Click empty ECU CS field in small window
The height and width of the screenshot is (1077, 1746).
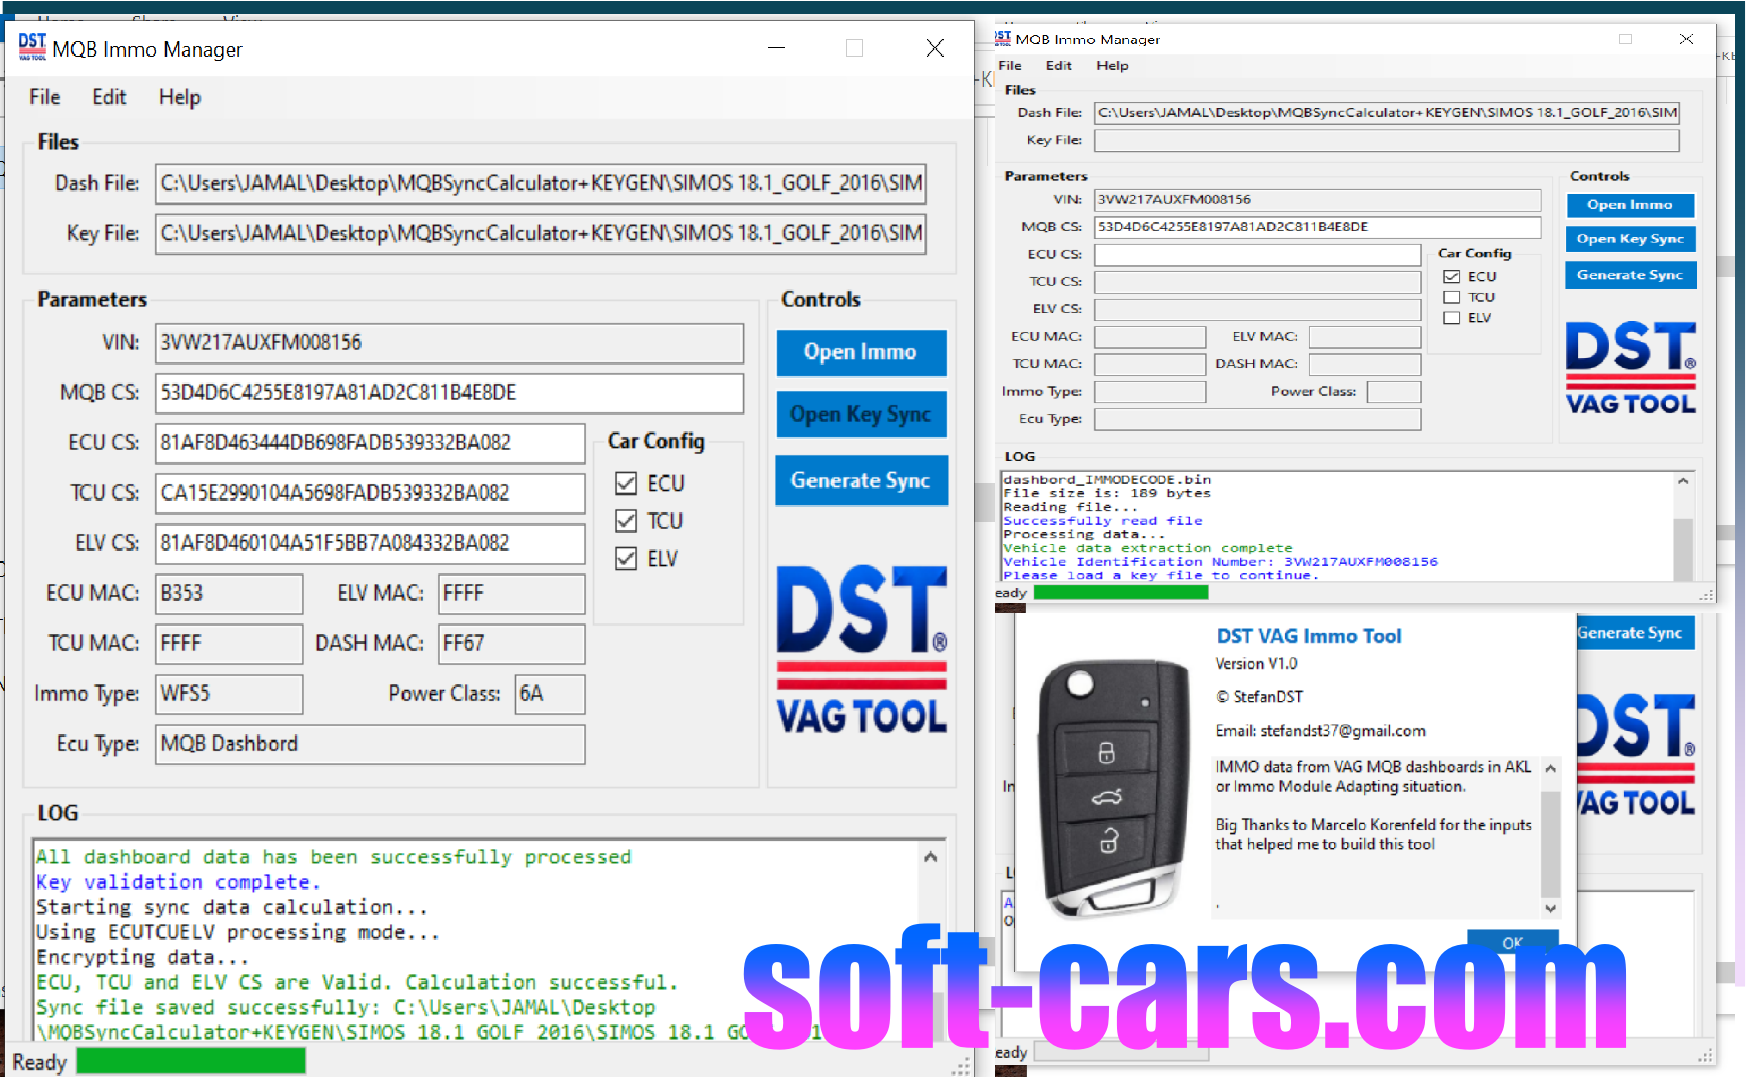pos(1257,255)
